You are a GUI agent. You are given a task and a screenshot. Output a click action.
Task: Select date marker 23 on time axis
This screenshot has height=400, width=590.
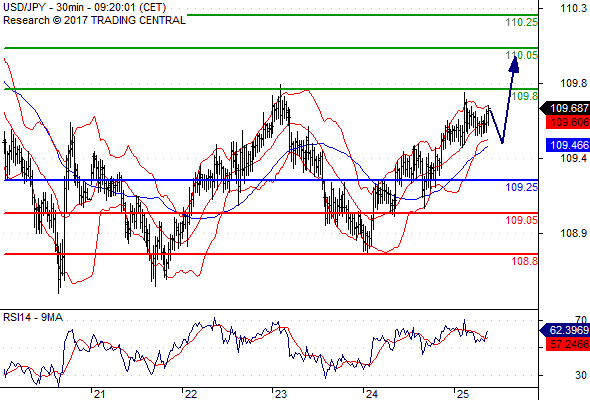click(x=281, y=394)
